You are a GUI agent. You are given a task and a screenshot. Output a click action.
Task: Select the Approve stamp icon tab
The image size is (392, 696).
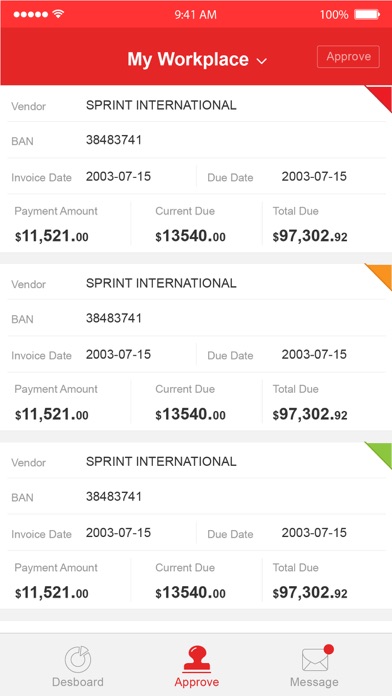(x=197, y=659)
